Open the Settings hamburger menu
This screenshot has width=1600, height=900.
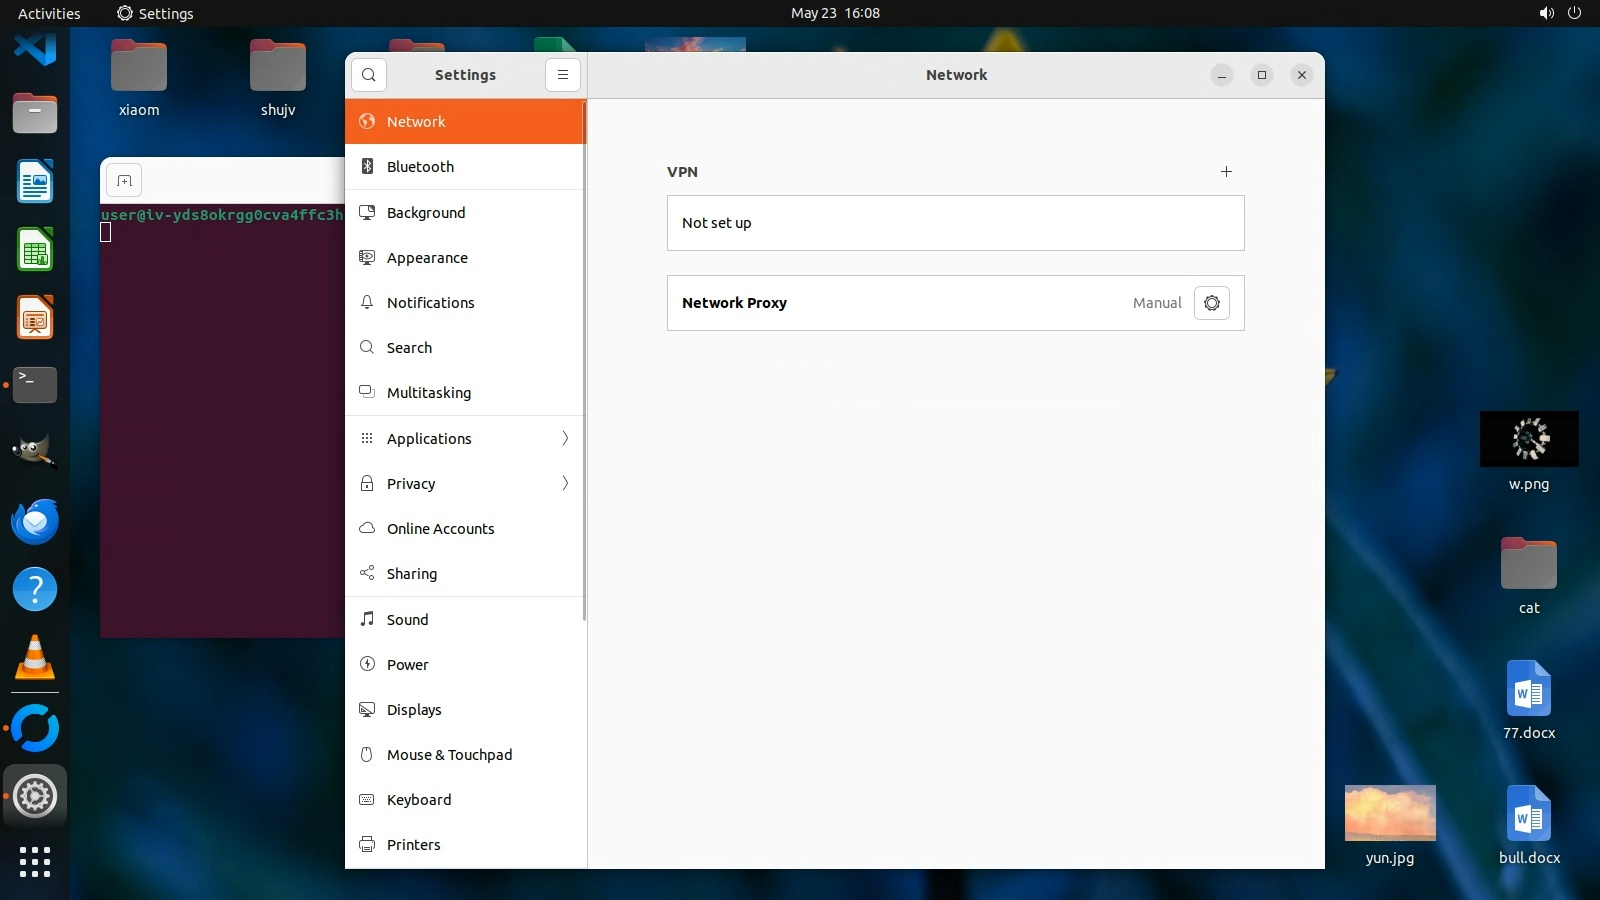click(563, 75)
